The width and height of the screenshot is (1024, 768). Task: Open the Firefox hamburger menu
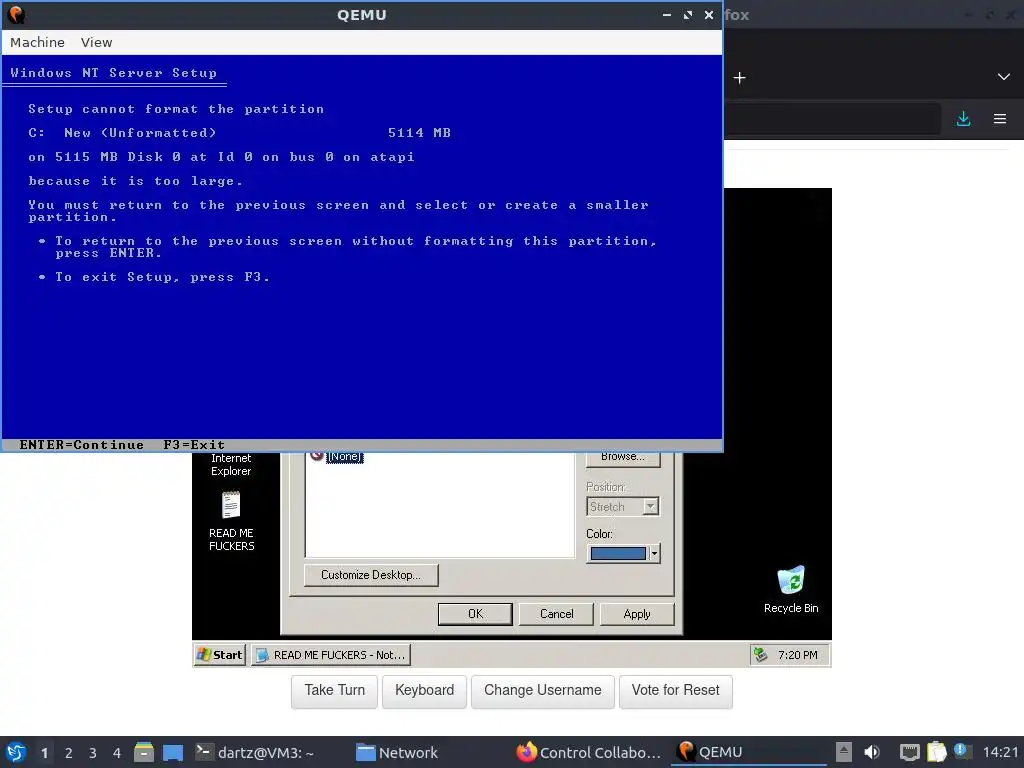pyautogui.click(x=1000, y=119)
